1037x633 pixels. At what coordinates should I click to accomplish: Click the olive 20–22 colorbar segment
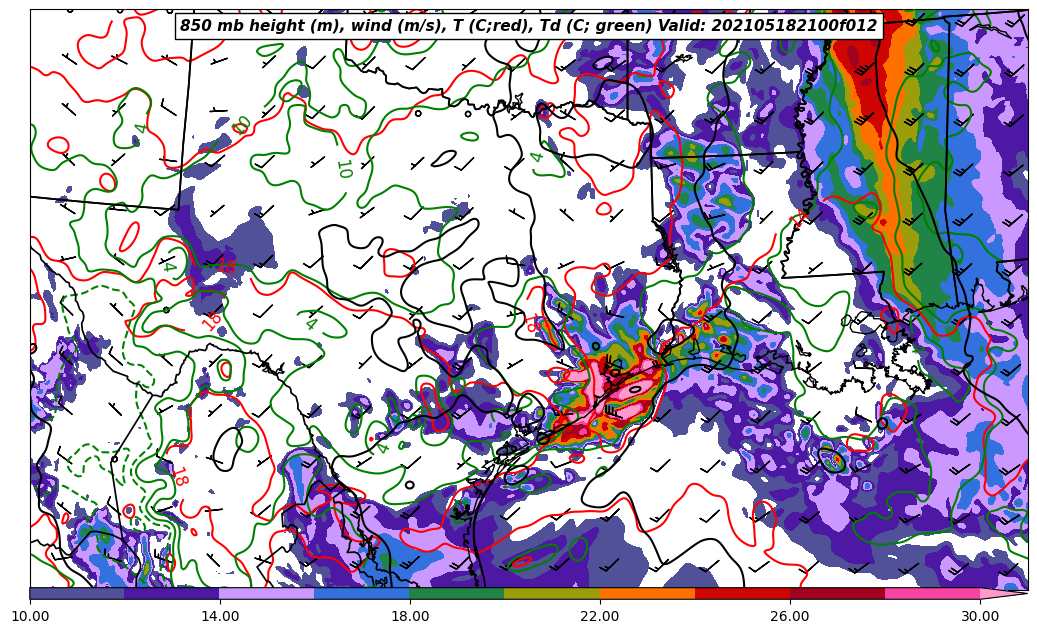click(552, 593)
